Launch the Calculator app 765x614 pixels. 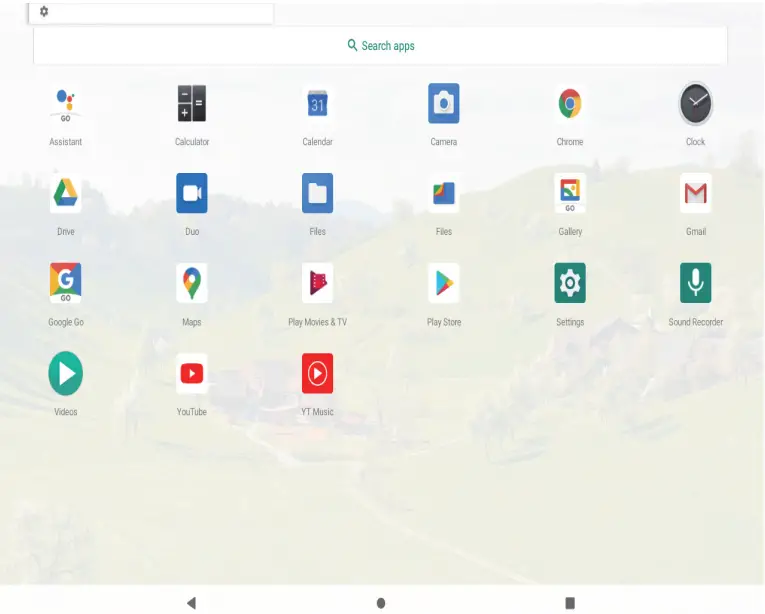192,103
